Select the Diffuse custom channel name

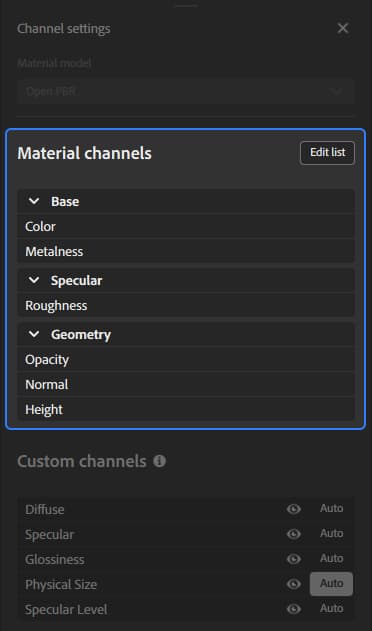45,509
